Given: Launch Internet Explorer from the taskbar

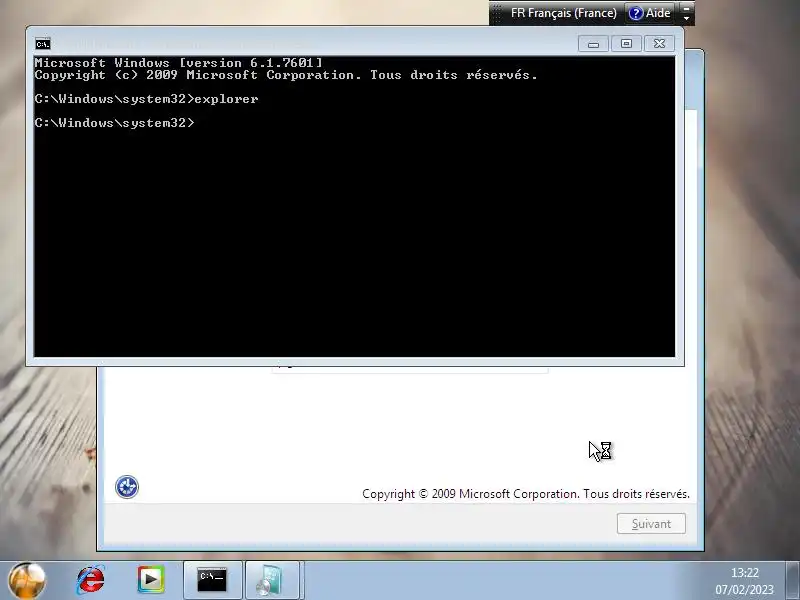Looking at the screenshot, I should [x=91, y=580].
